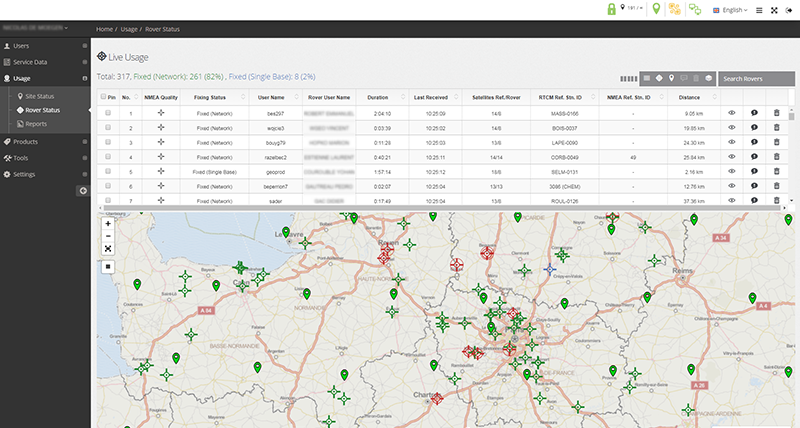
Task: Toggle the eye icon for row 4
Action: tap(731, 157)
